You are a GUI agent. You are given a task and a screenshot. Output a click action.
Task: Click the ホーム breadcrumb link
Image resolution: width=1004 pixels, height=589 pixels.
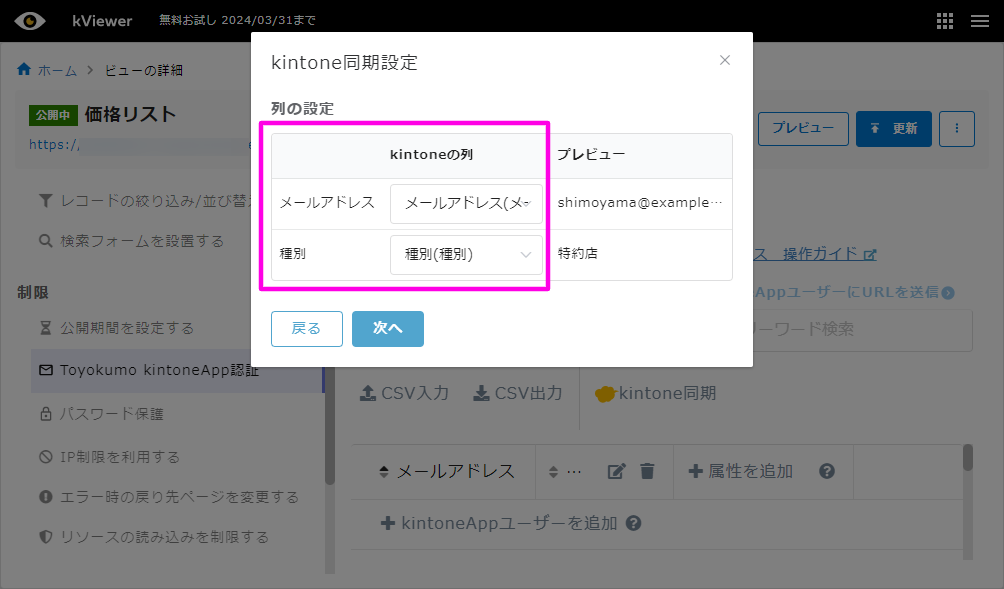point(57,70)
